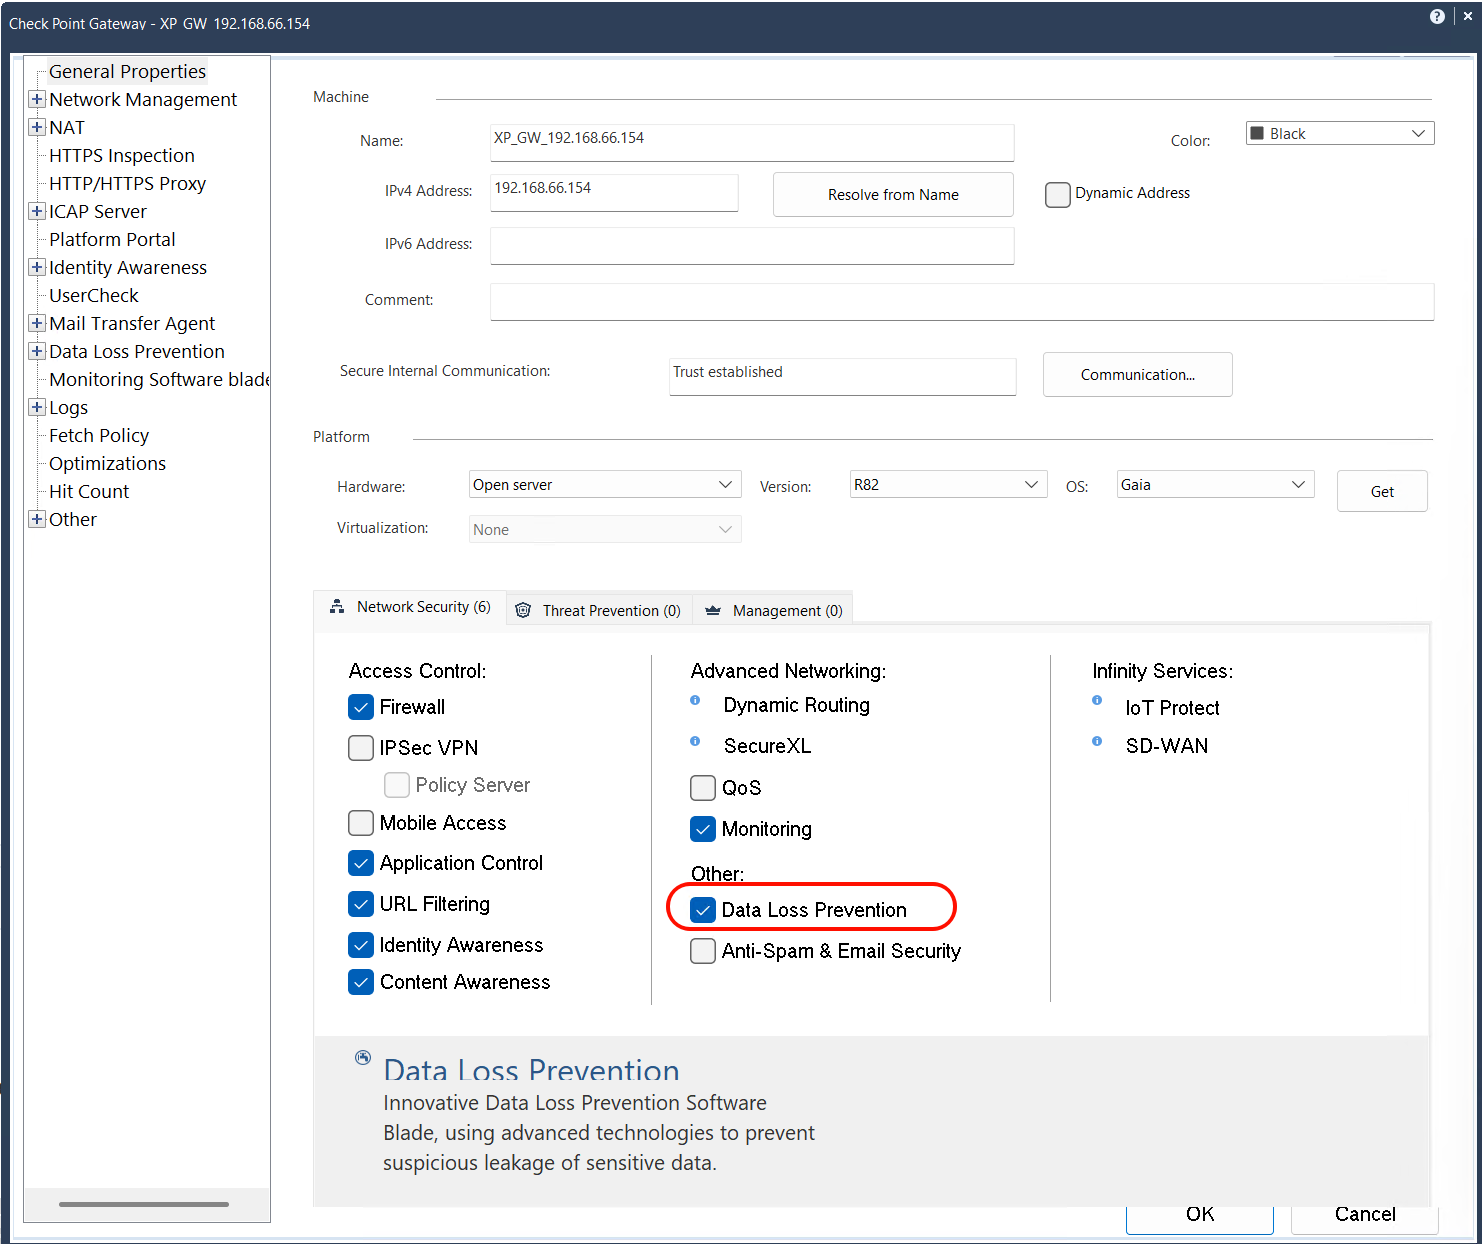
Task: Click the info icon next to IoT Protect
Action: pyautogui.click(x=1097, y=701)
